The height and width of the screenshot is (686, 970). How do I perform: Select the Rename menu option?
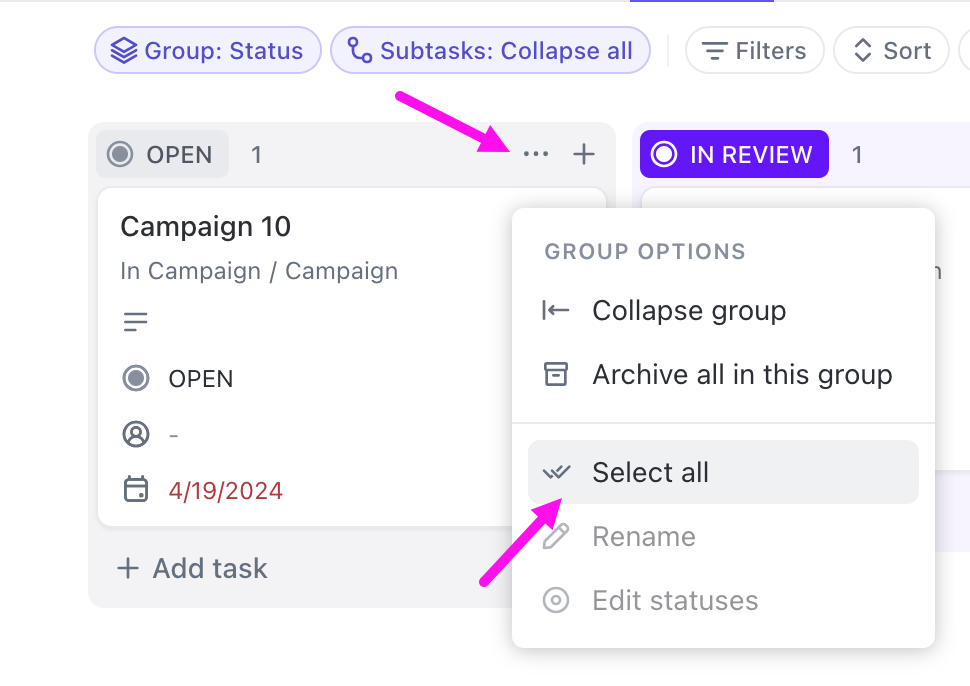click(643, 536)
